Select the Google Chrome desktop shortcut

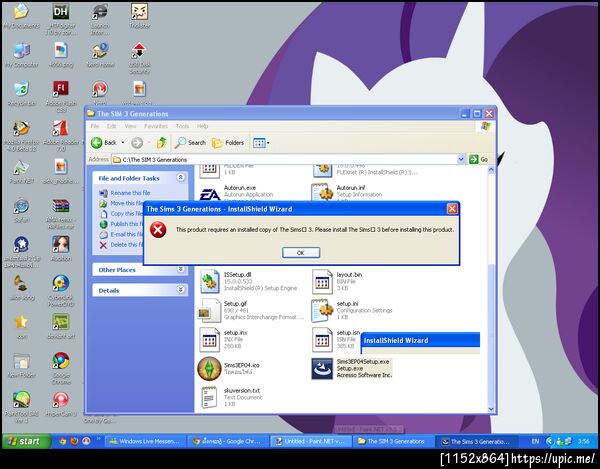61,368
